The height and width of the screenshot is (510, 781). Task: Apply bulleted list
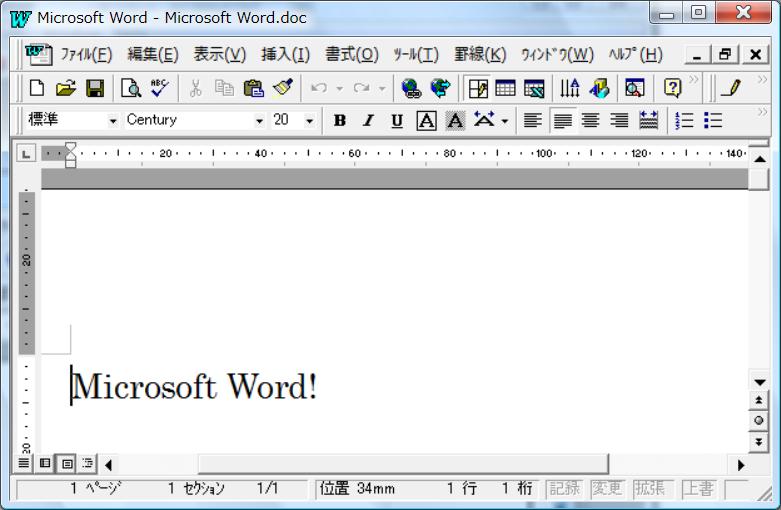[713, 121]
